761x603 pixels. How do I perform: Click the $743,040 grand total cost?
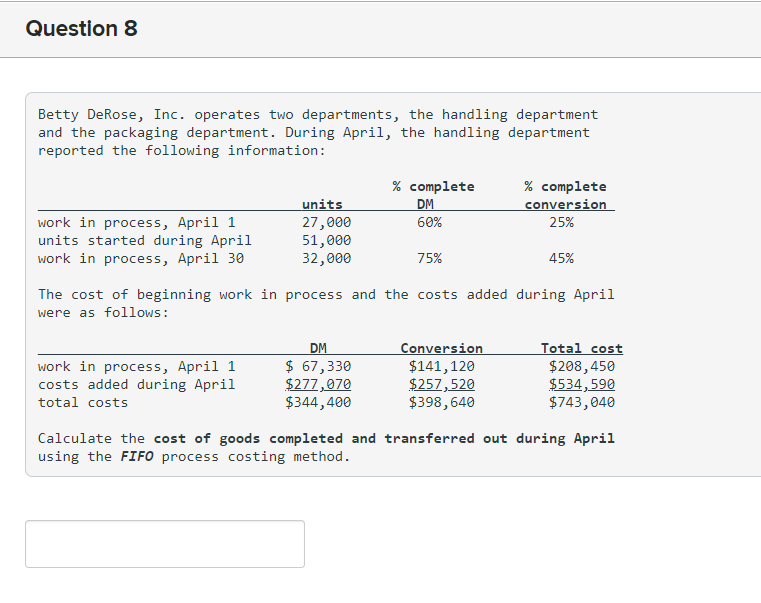[582, 402]
